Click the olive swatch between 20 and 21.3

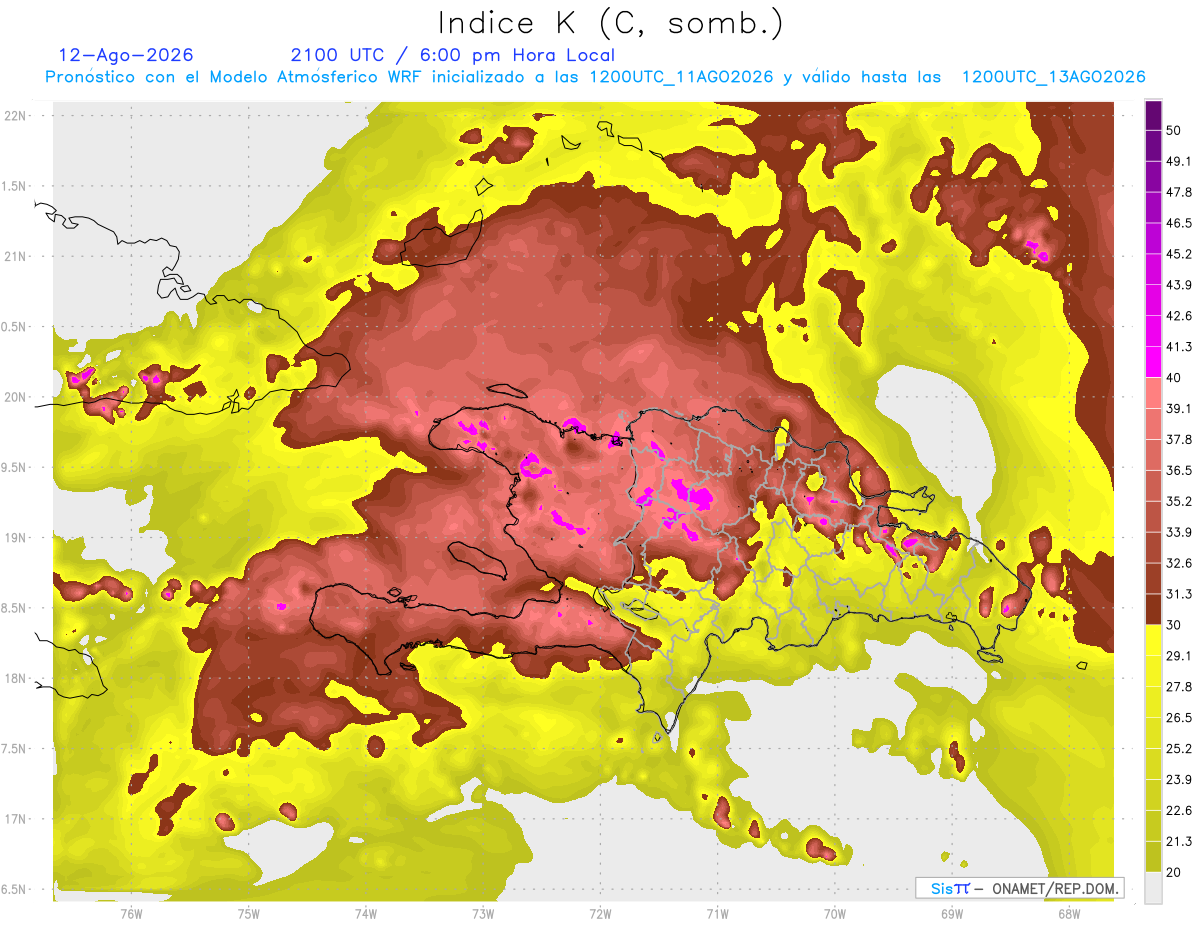[x=1153, y=857]
